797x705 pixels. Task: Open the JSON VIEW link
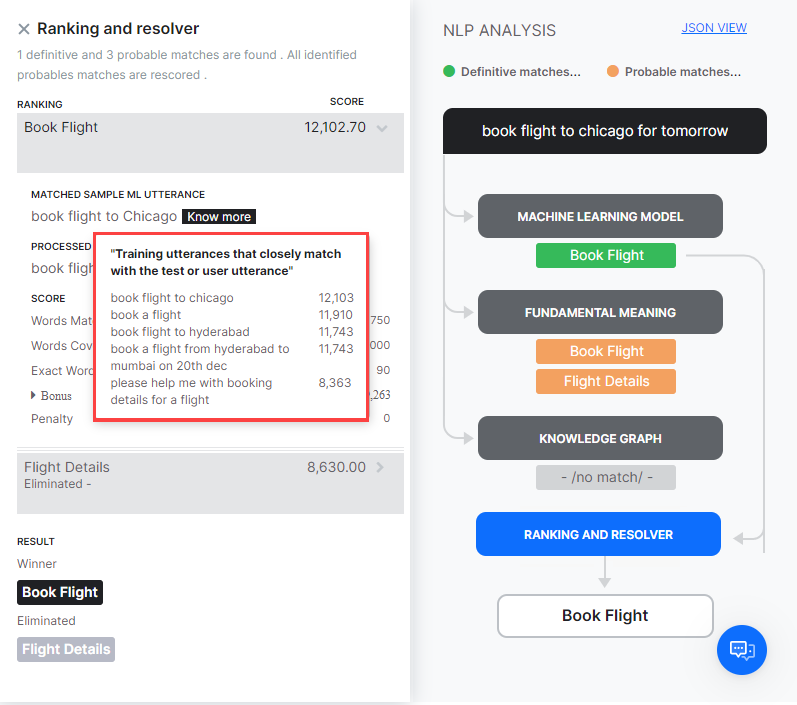(714, 28)
